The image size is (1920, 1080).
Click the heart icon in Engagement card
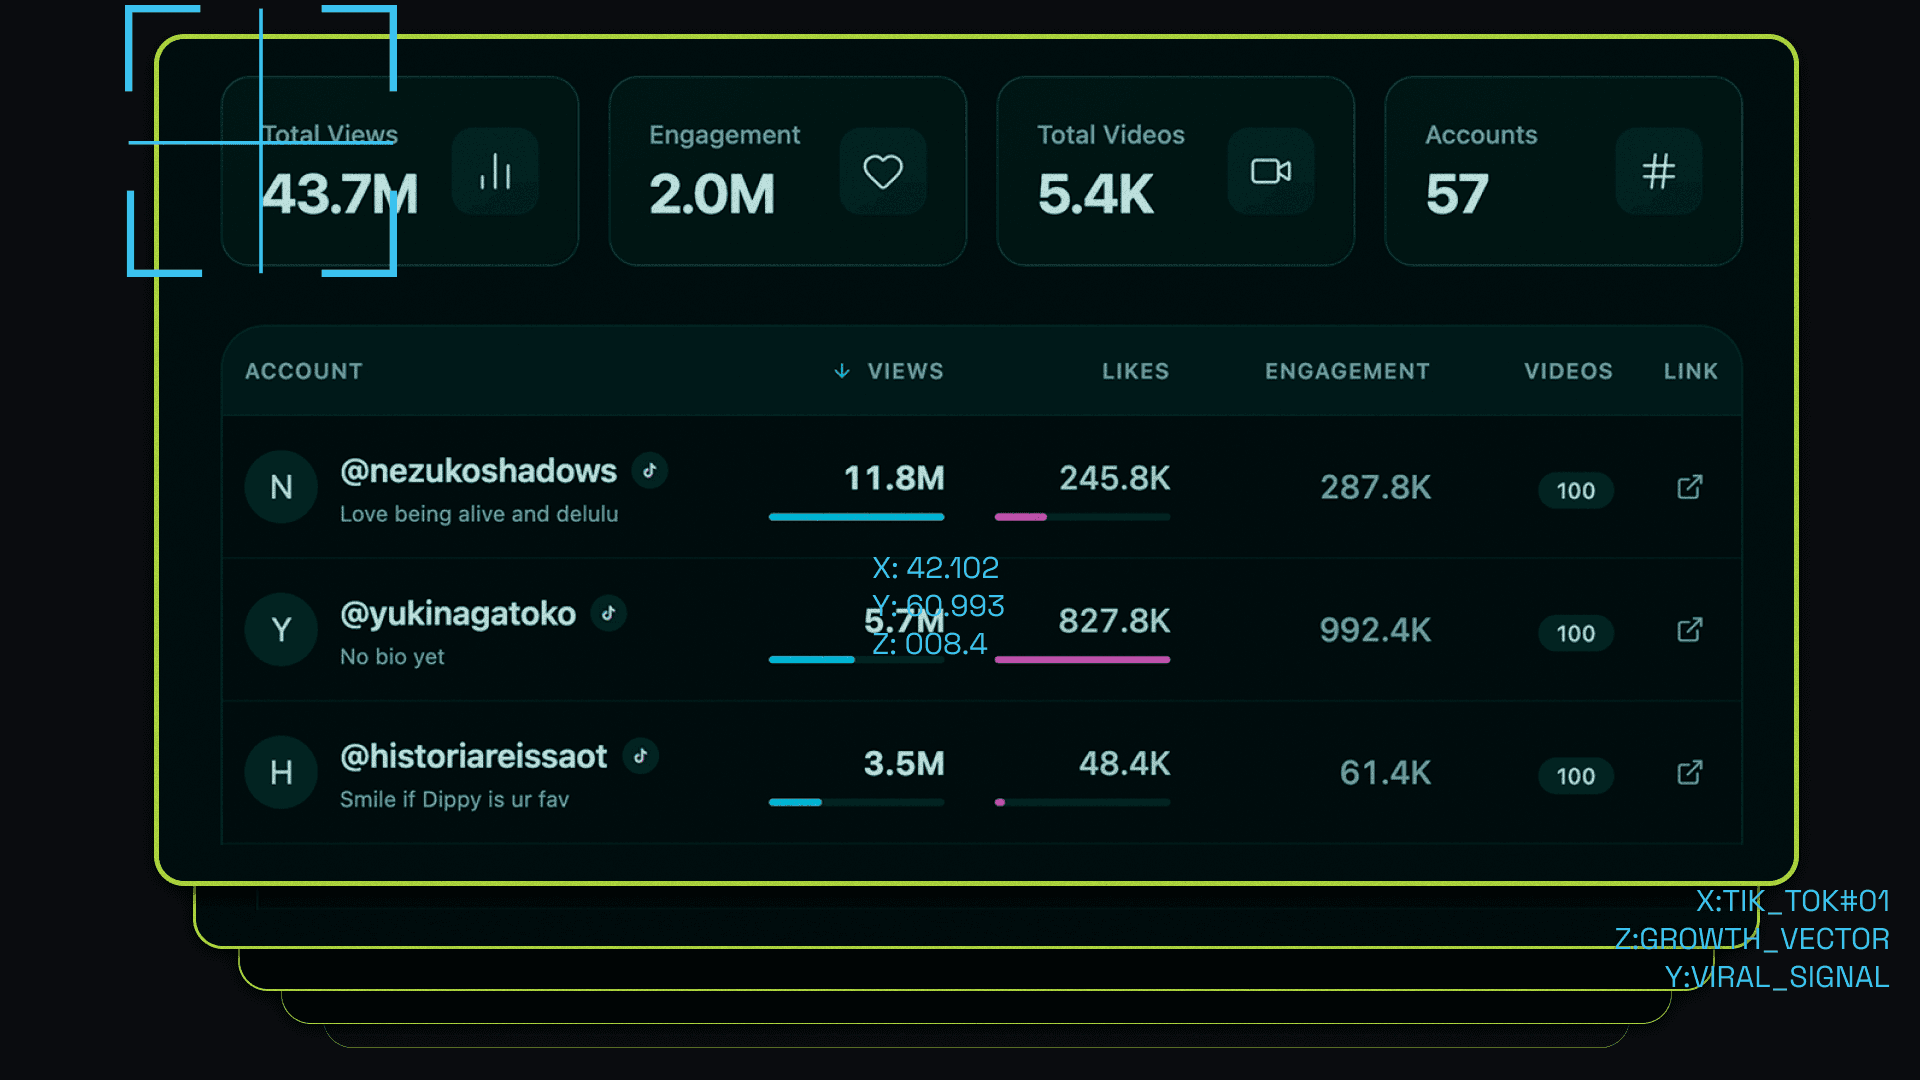click(x=883, y=171)
